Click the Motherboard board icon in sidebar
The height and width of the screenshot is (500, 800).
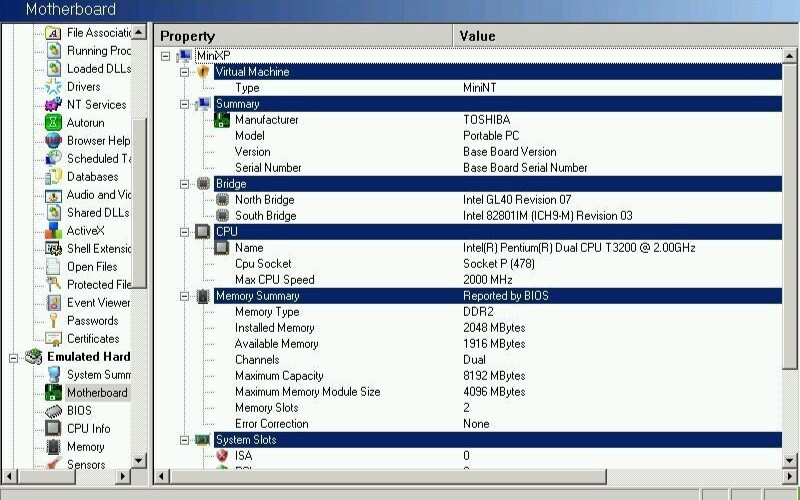(53, 393)
